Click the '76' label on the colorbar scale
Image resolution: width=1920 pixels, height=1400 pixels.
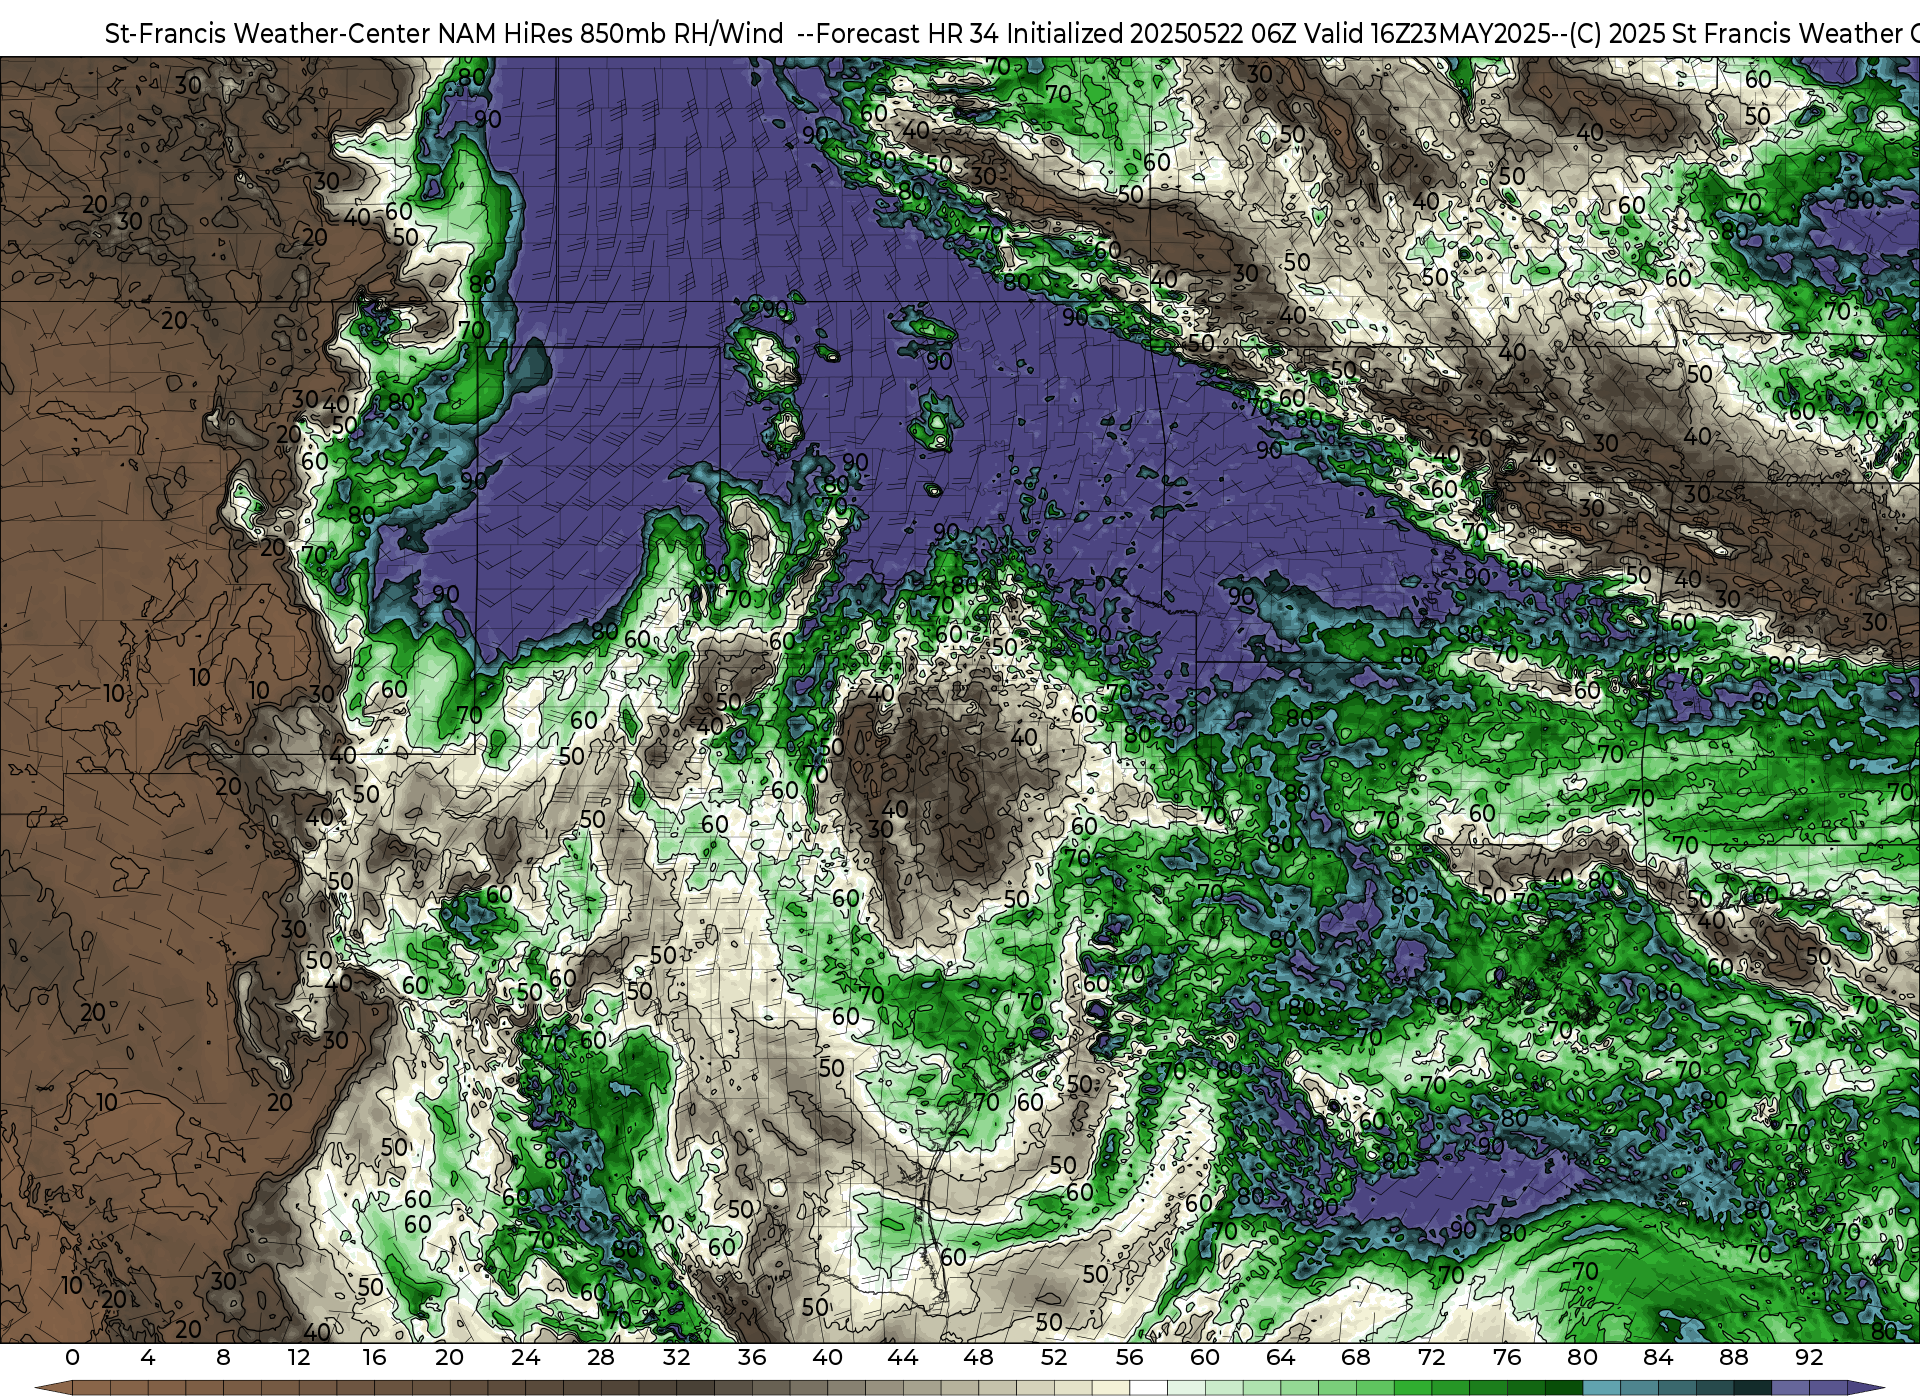pyautogui.click(x=1507, y=1358)
